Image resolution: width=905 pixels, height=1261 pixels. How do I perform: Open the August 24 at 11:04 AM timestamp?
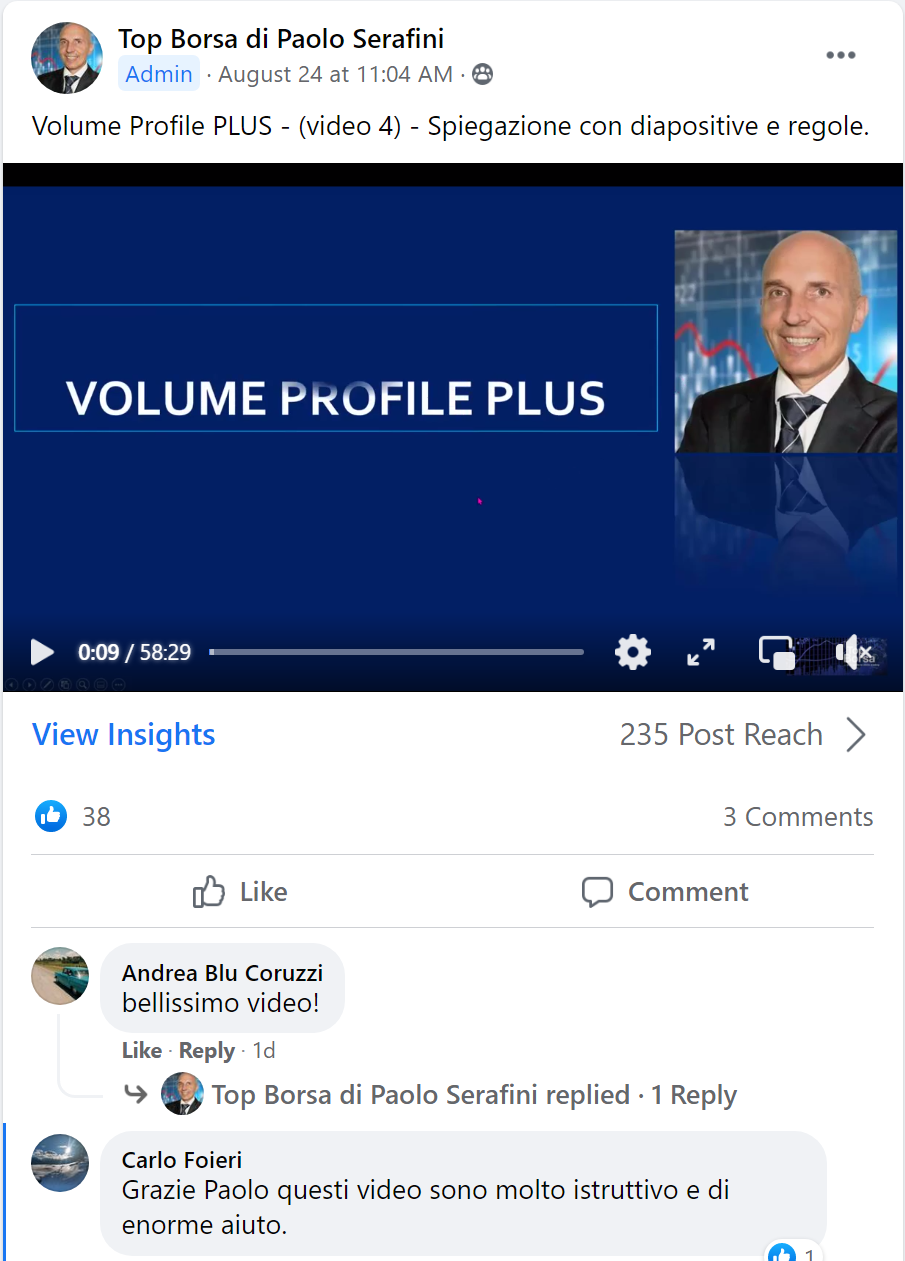[336, 74]
